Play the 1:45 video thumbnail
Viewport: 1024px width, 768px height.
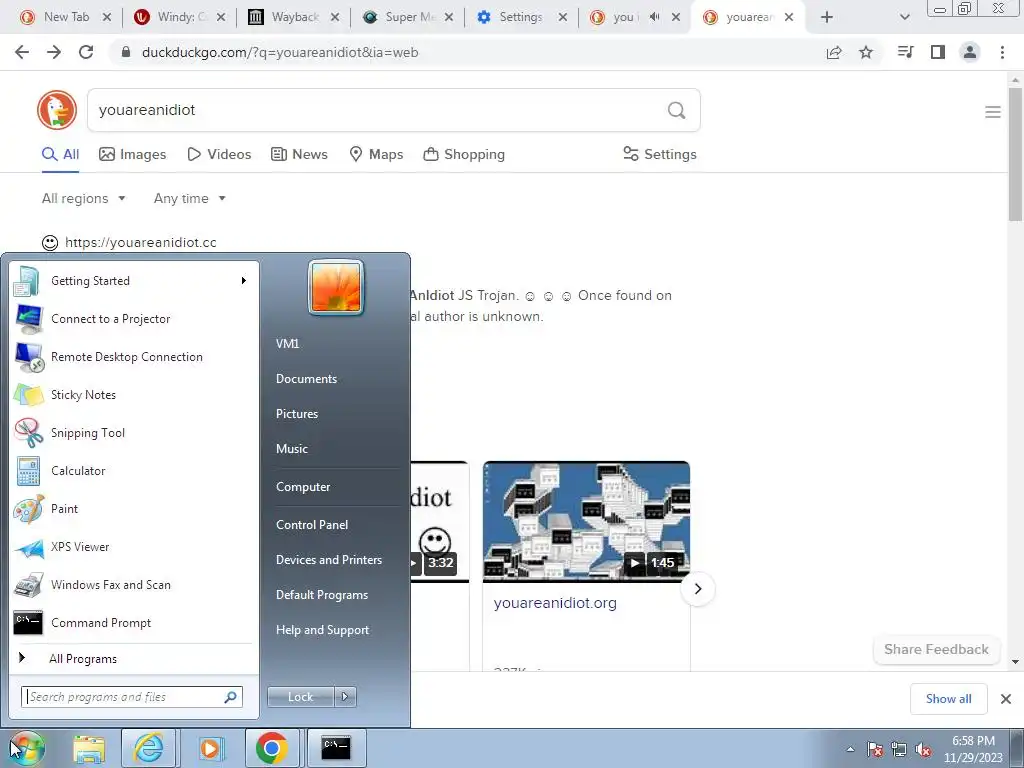click(586, 521)
